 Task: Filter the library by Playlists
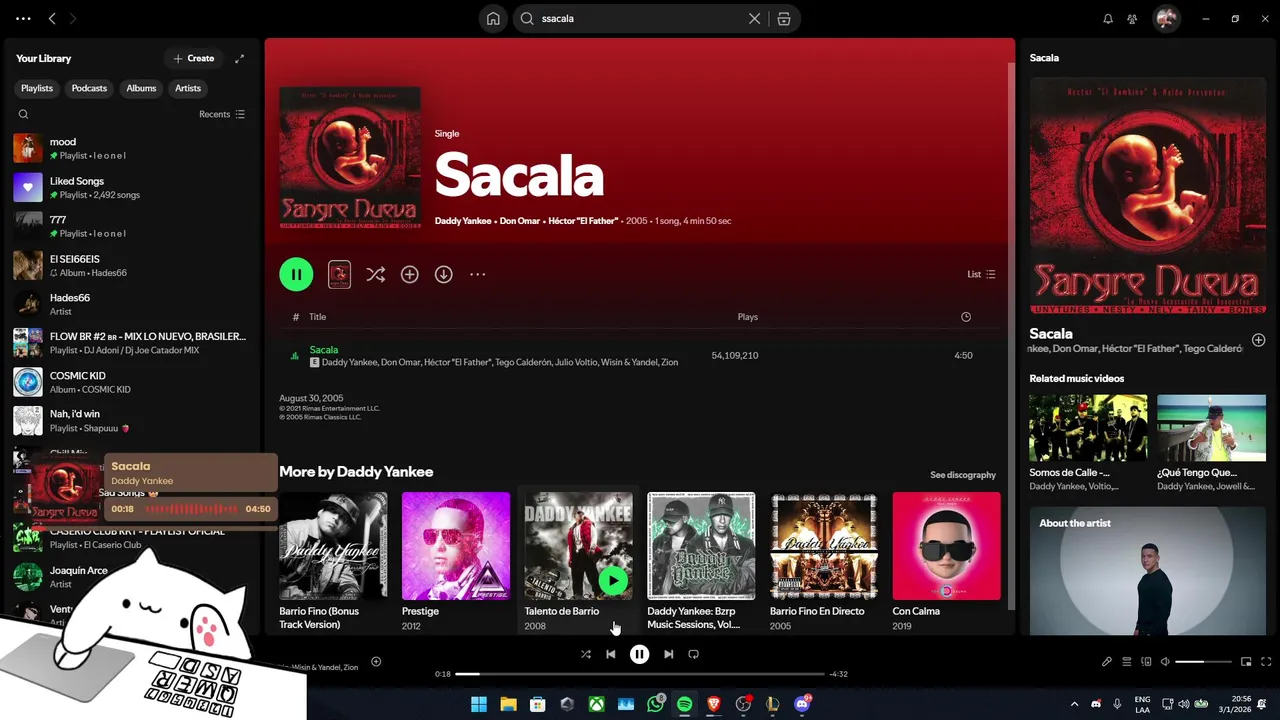37,88
